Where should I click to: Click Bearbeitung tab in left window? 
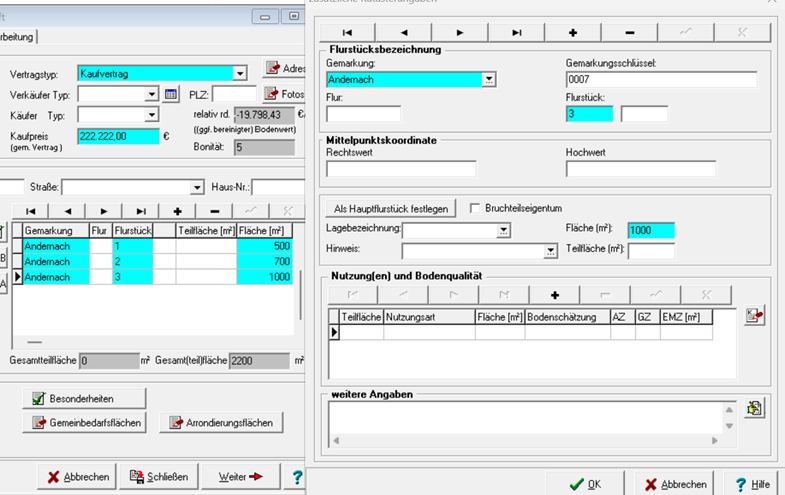17,37
